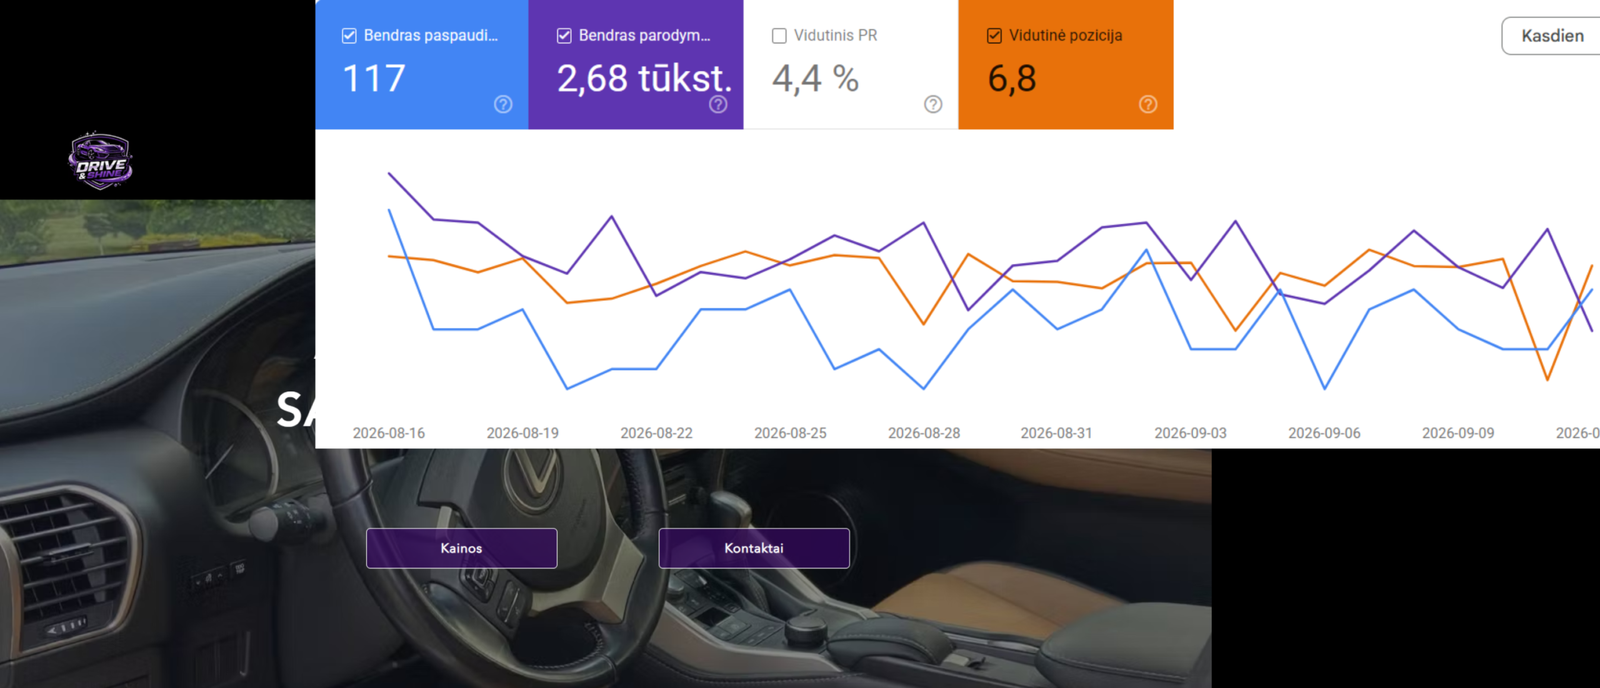The height and width of the screenshot is (688, 1600).
Task: Click the 2026-08-16 axis date label
Action: (389, 433)
